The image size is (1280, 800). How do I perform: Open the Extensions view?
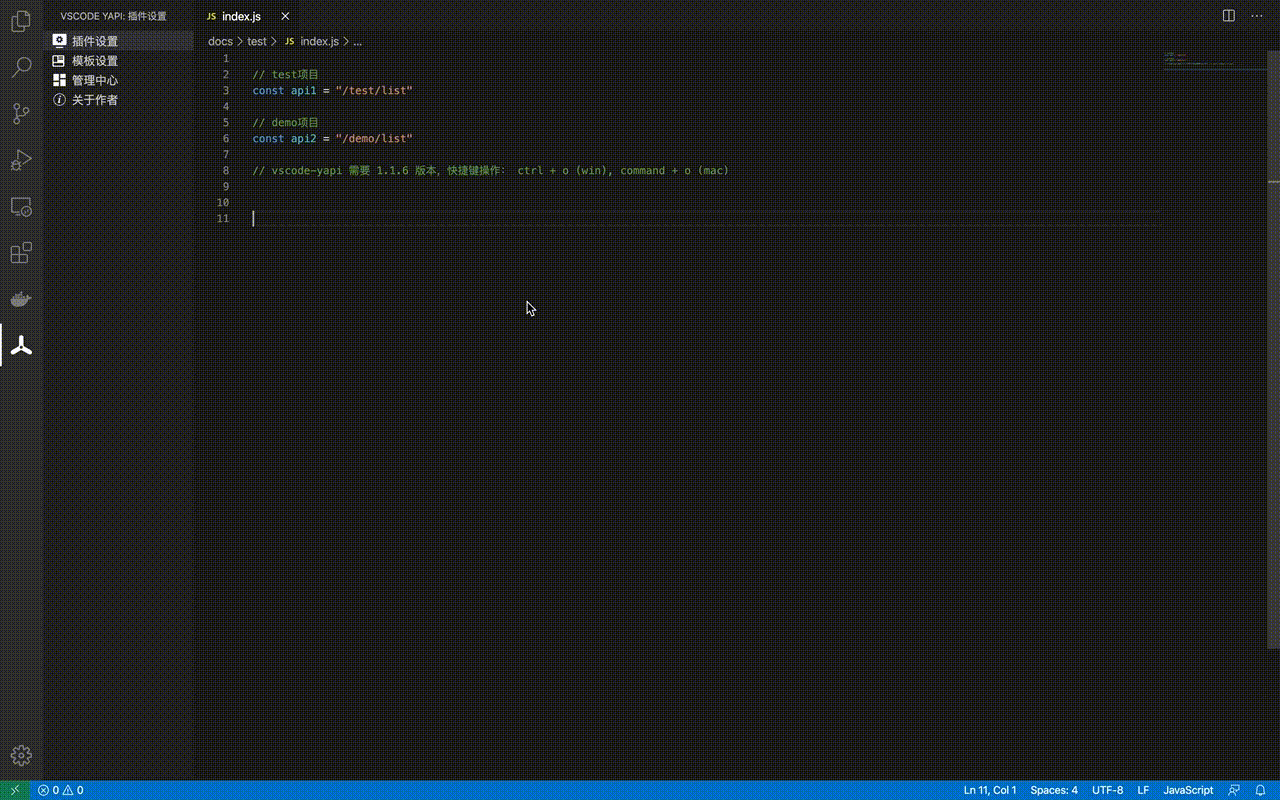tap(21, 253)
